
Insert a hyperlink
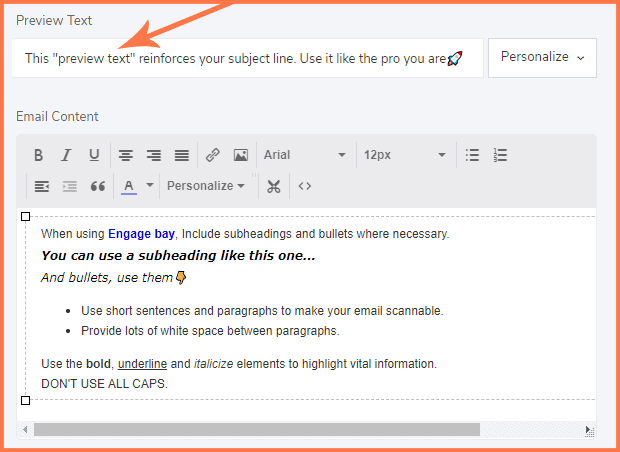(213, 155)
